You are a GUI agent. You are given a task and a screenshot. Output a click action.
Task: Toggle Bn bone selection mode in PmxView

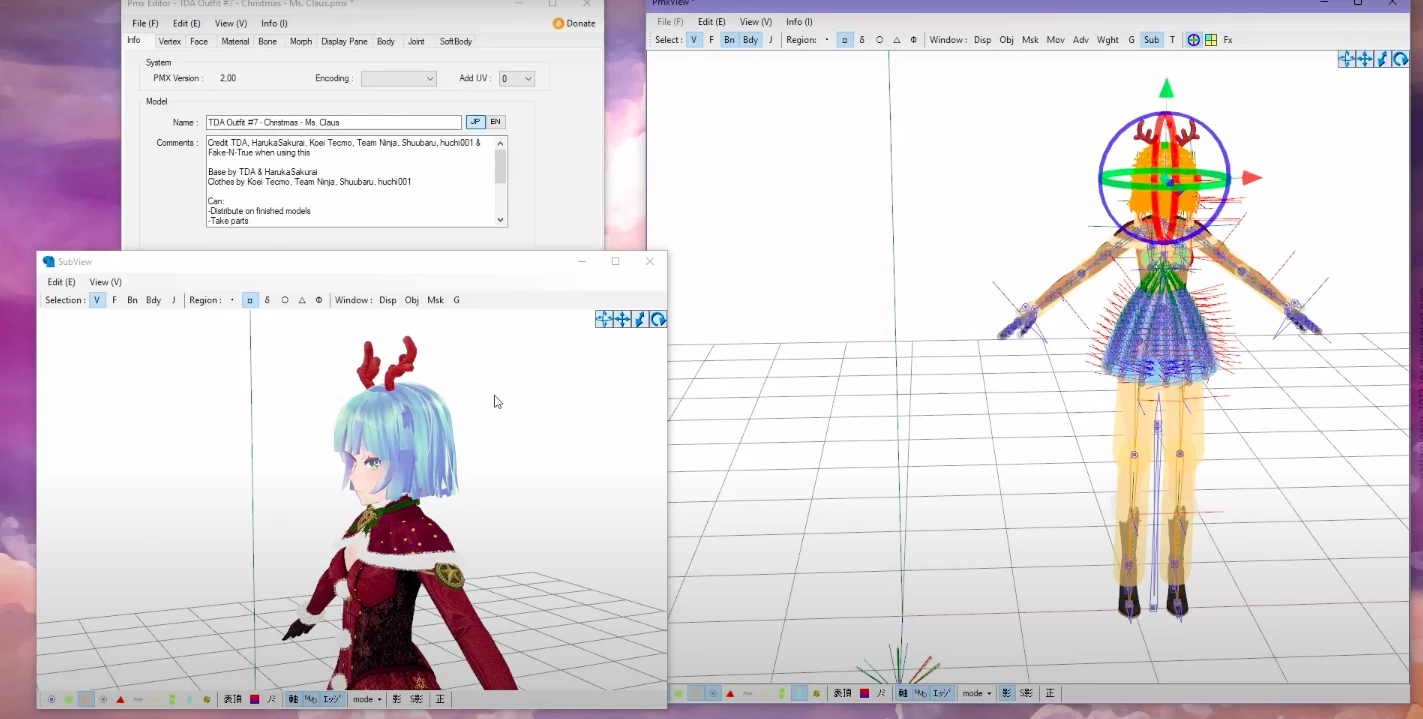pyautogui.click(x=730, y=39)
